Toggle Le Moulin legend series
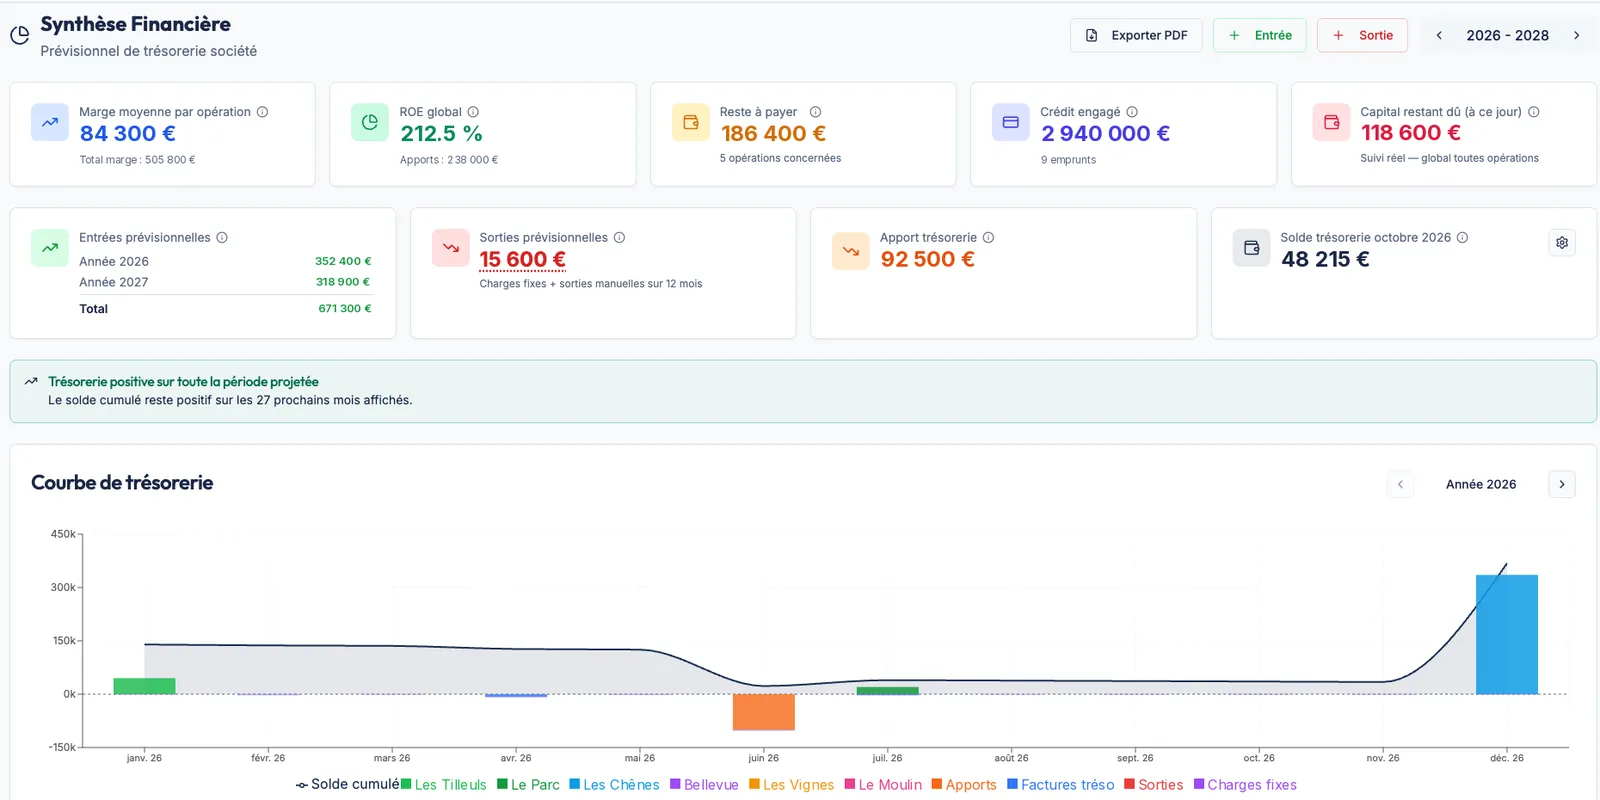The width and height of the screenshot is (1600, 800). (x=883, y=784)
